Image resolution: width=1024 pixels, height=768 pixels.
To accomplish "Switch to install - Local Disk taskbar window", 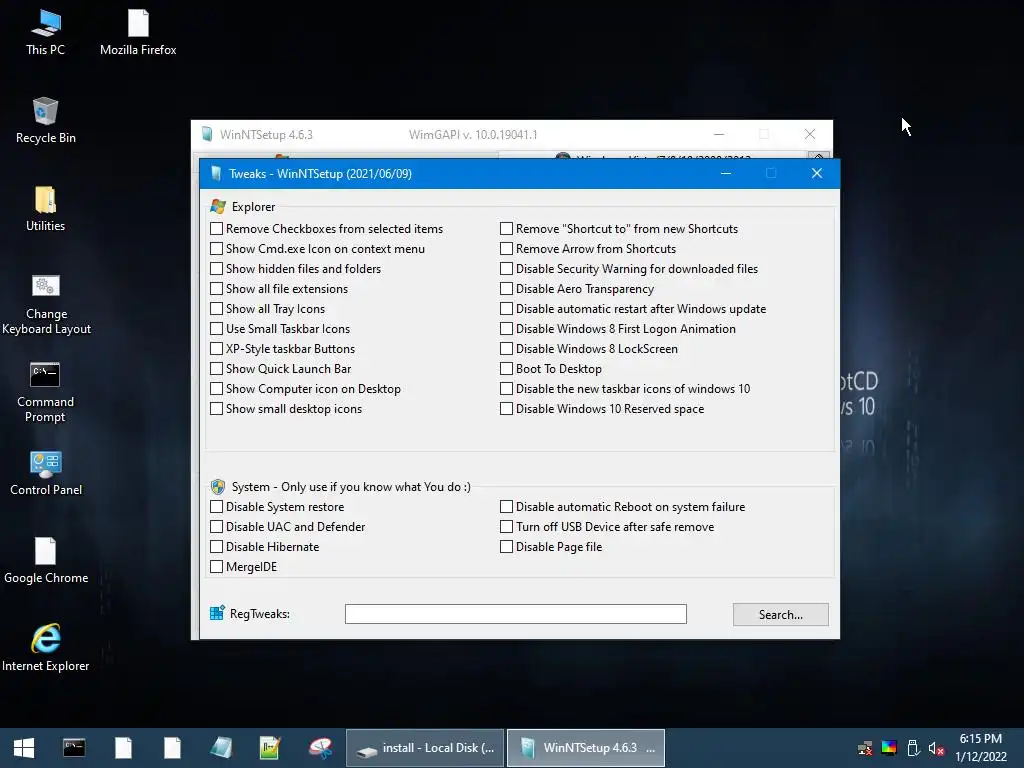I will pyautogui.click(x=425, y=748).
